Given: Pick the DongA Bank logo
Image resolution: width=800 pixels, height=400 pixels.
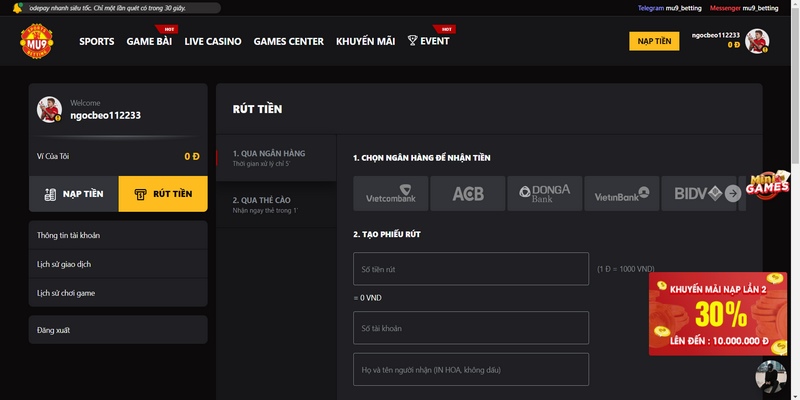Looking at the screenshot, I should click(x=544, y=193).
